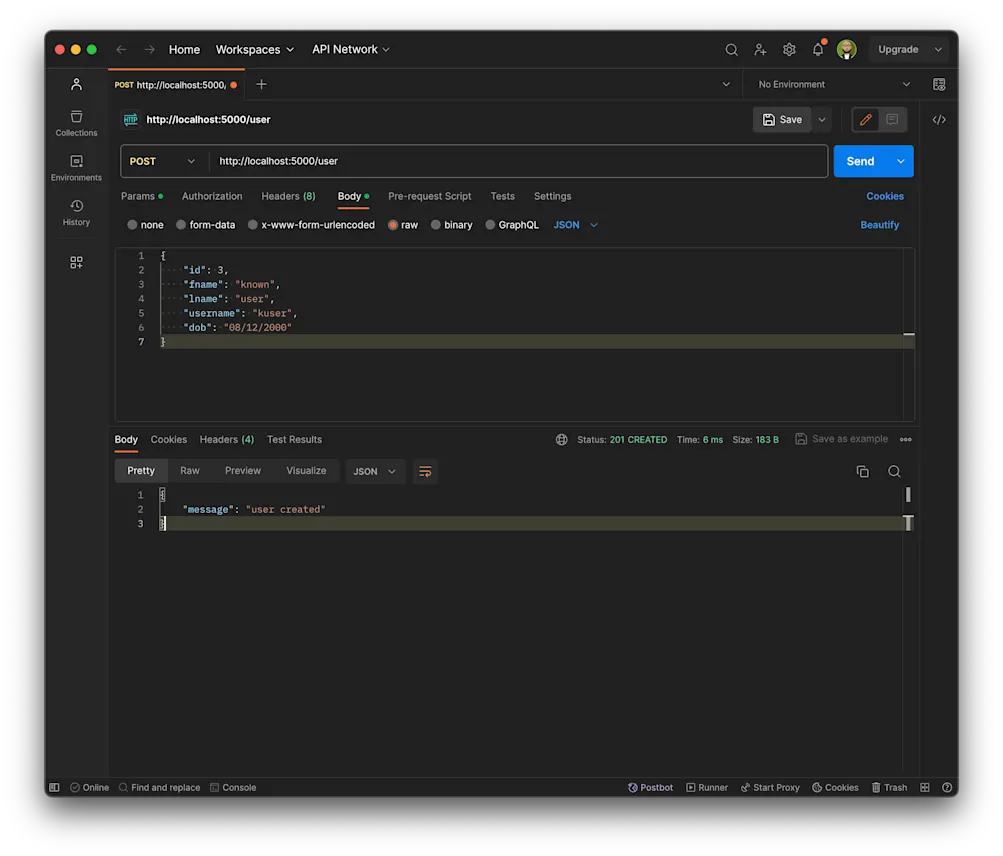Beautify the JSON request body
Screen dimensions: 1003x856
[878, 224]
